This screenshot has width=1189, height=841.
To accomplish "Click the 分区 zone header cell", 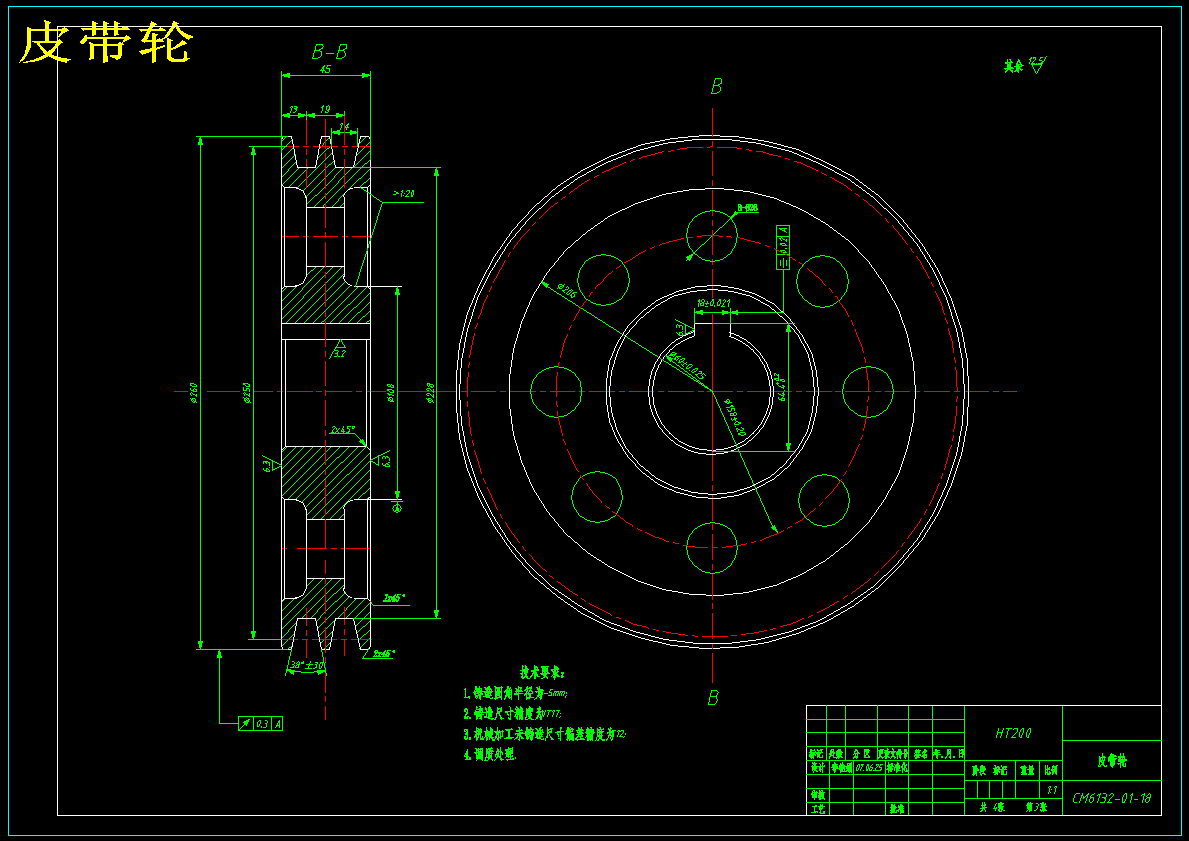I will (861, 754).
